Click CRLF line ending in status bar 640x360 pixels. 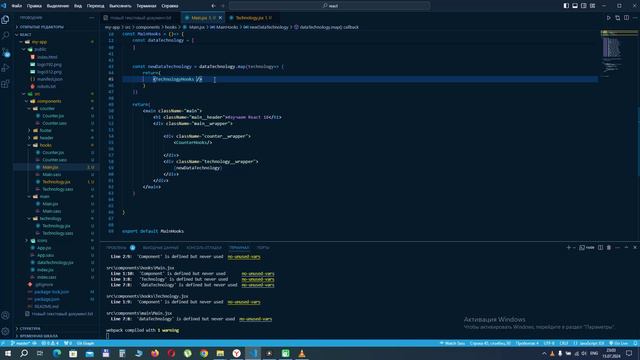click(x=564, y=343)
